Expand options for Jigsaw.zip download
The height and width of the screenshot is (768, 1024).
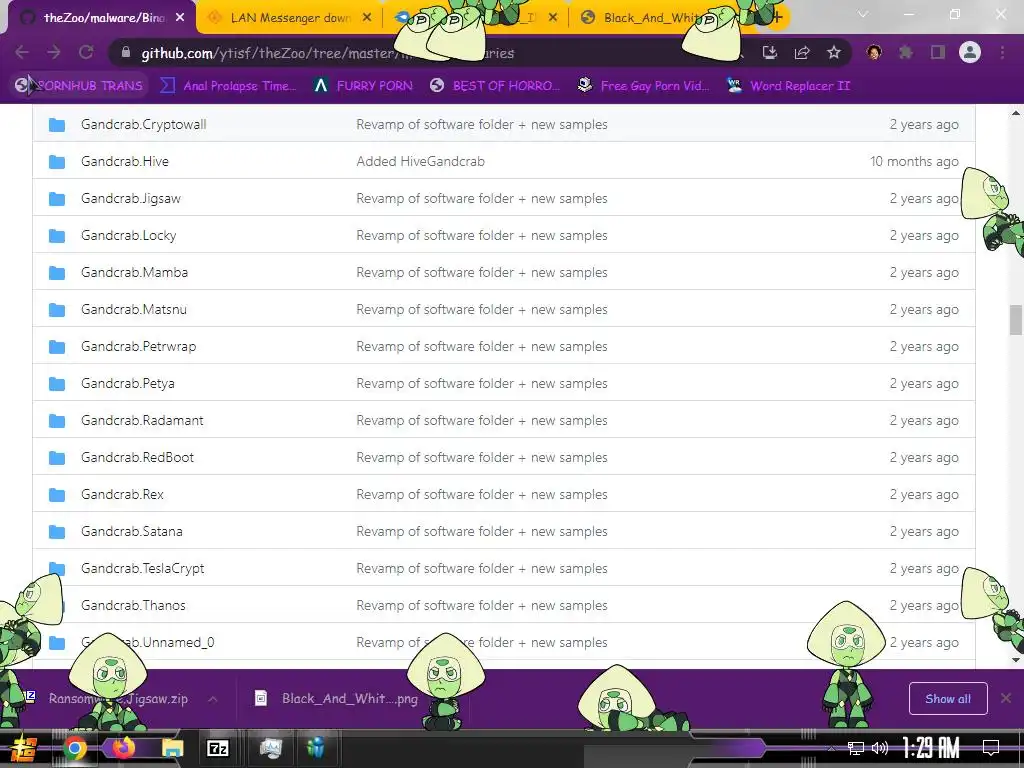(x=213, y=699)
